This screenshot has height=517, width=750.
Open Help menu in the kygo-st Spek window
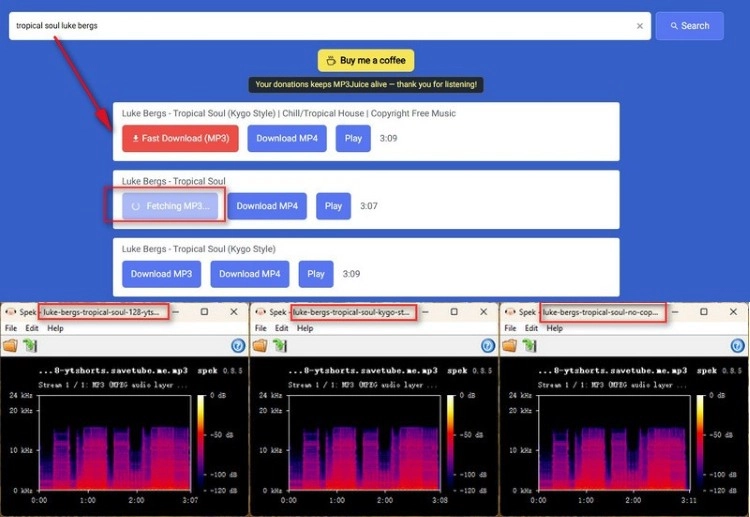click(x=305, y=328)
